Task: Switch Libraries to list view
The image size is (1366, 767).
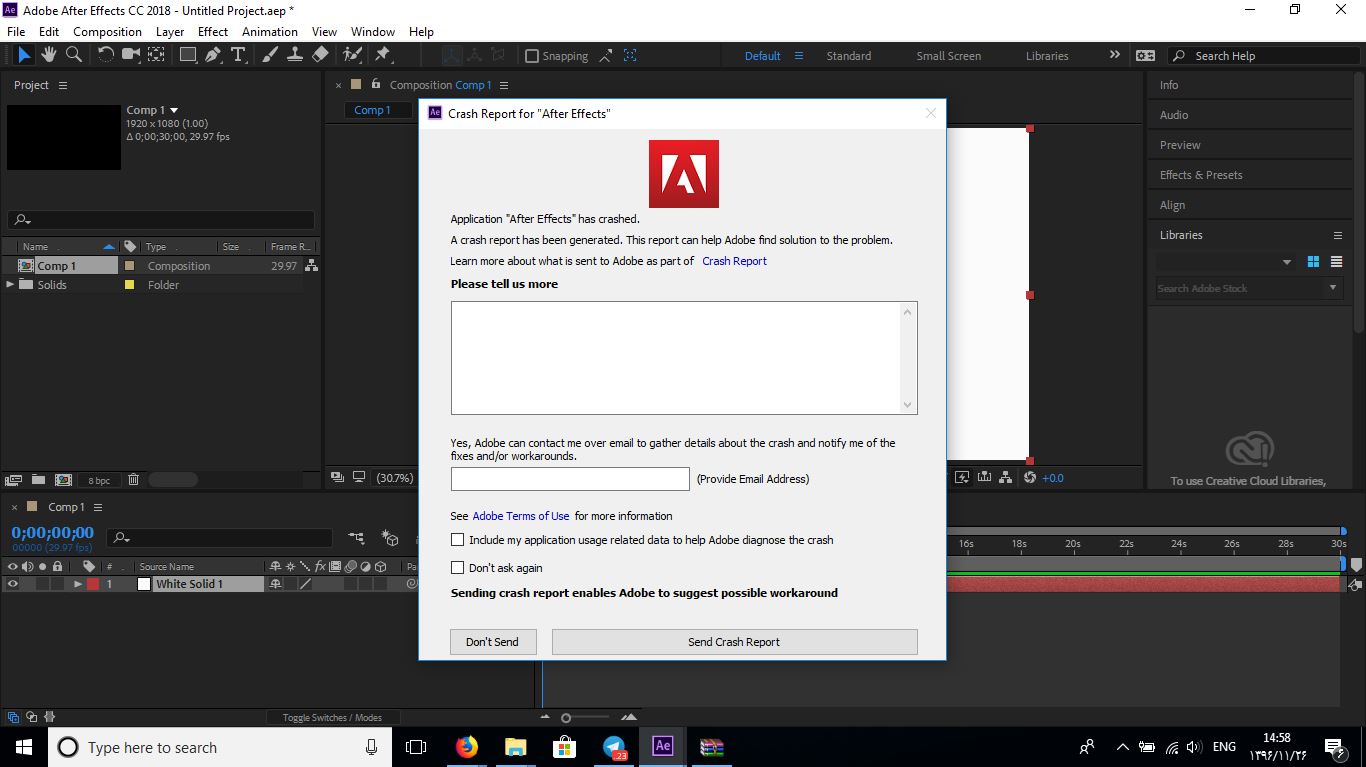Action: 1337,262
